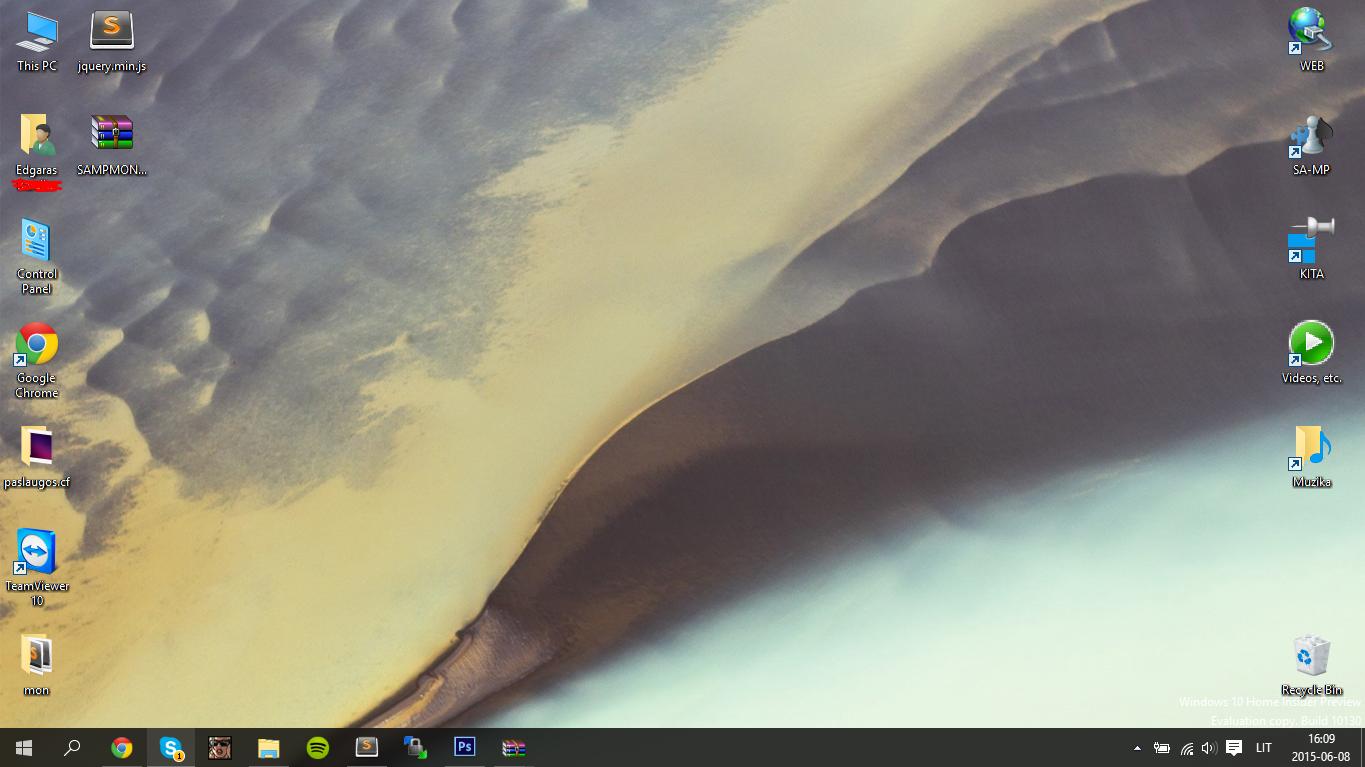Select the jquery.min.js file icon

(x=112, y=42)
